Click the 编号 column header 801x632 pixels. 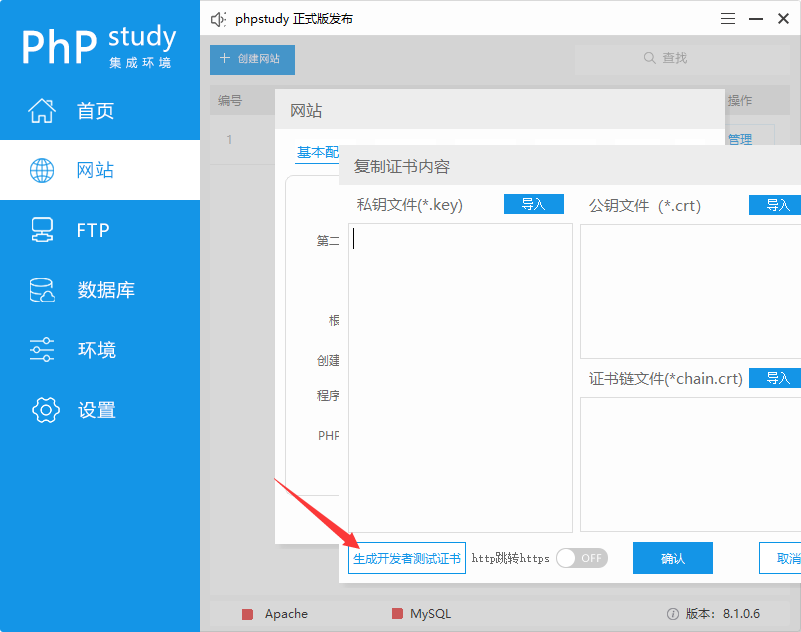click(230, 100)
